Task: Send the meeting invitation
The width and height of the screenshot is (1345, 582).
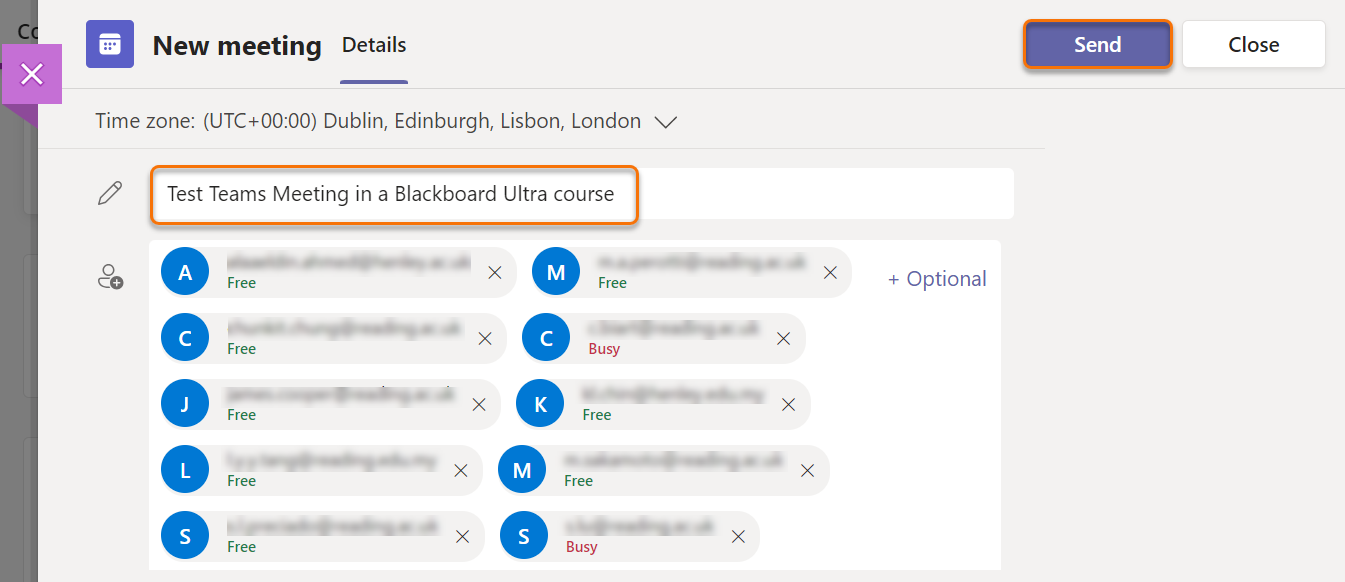Action: 1097,45
